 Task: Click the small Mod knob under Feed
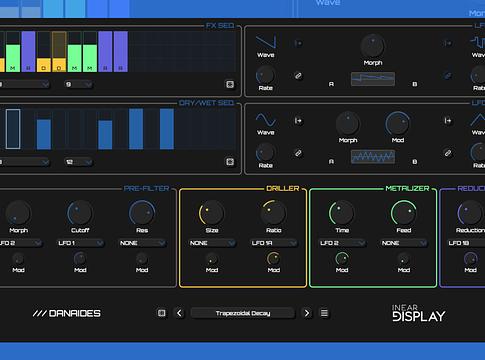tap(404, 259)
